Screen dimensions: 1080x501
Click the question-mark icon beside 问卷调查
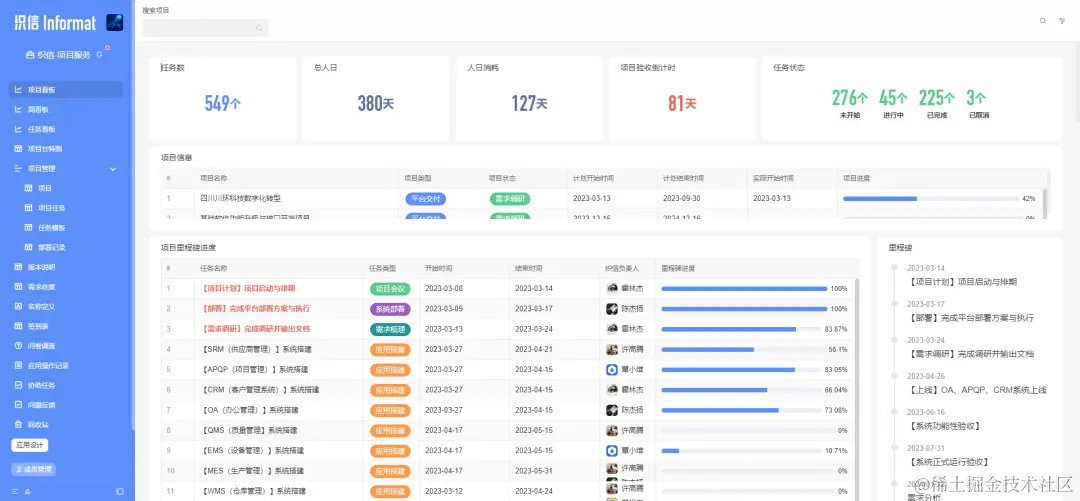click(x=19, y=345)
